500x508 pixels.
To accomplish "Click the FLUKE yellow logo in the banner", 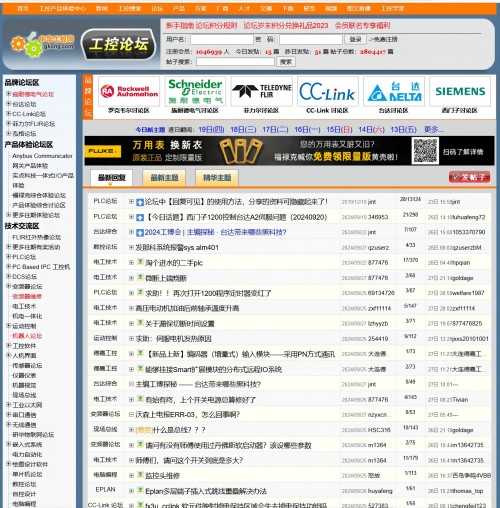I will (103, 151).
